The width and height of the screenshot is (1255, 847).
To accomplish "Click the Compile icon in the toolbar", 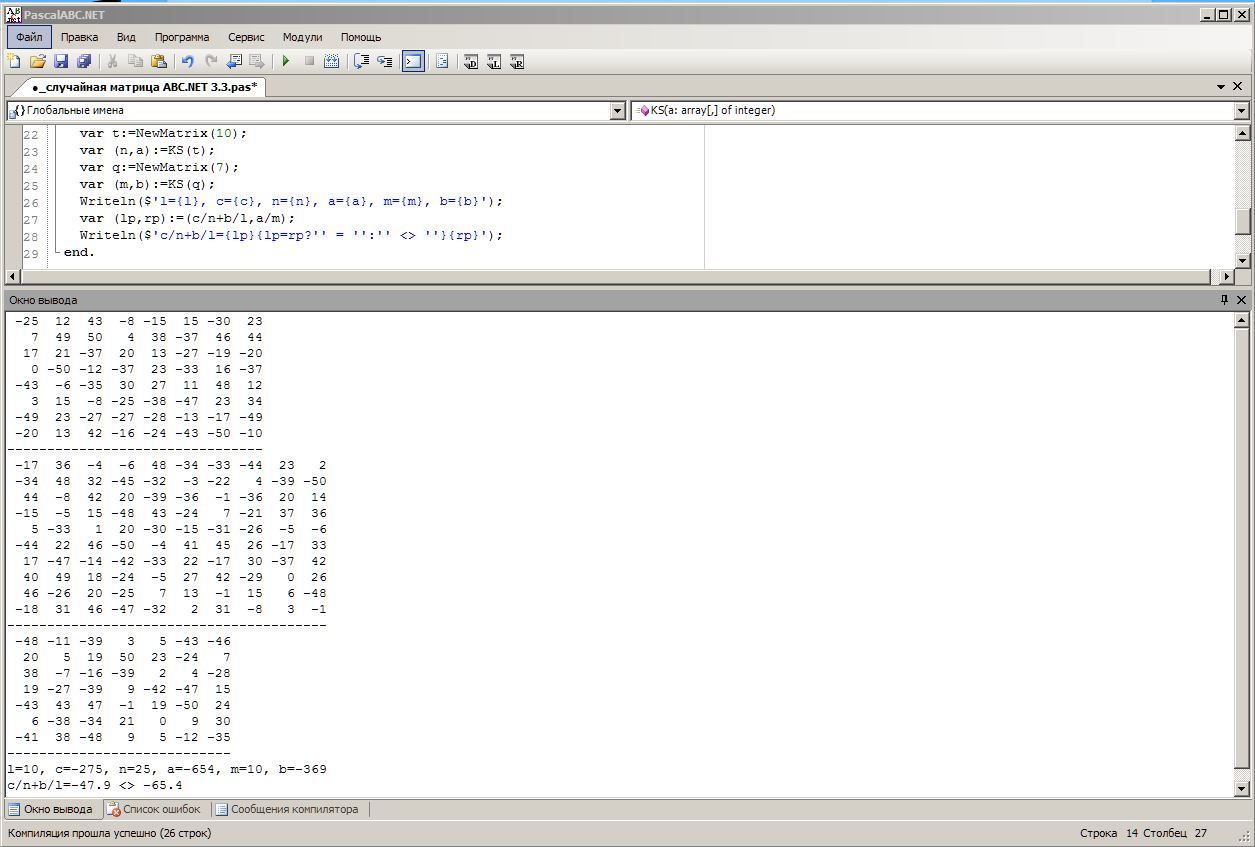I will coord(332,62).
